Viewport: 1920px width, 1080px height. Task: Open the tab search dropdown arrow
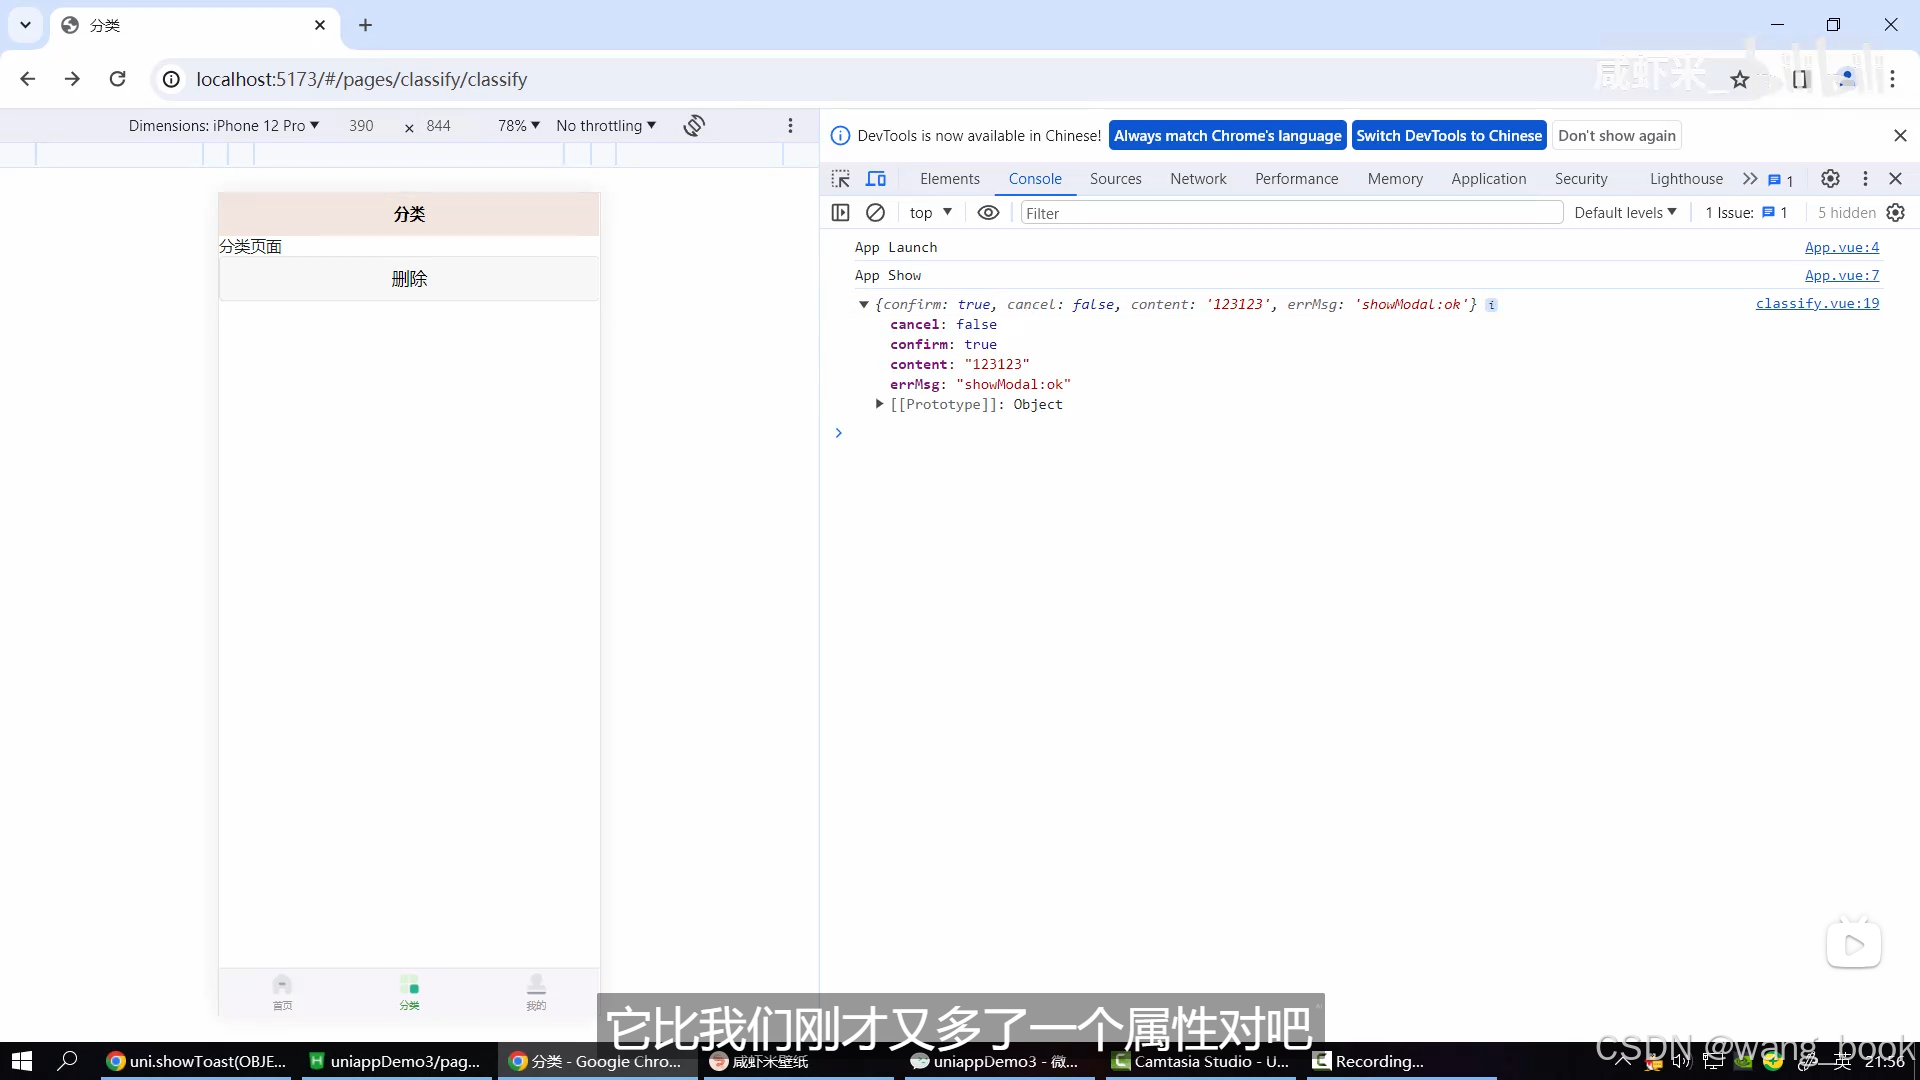25,25
